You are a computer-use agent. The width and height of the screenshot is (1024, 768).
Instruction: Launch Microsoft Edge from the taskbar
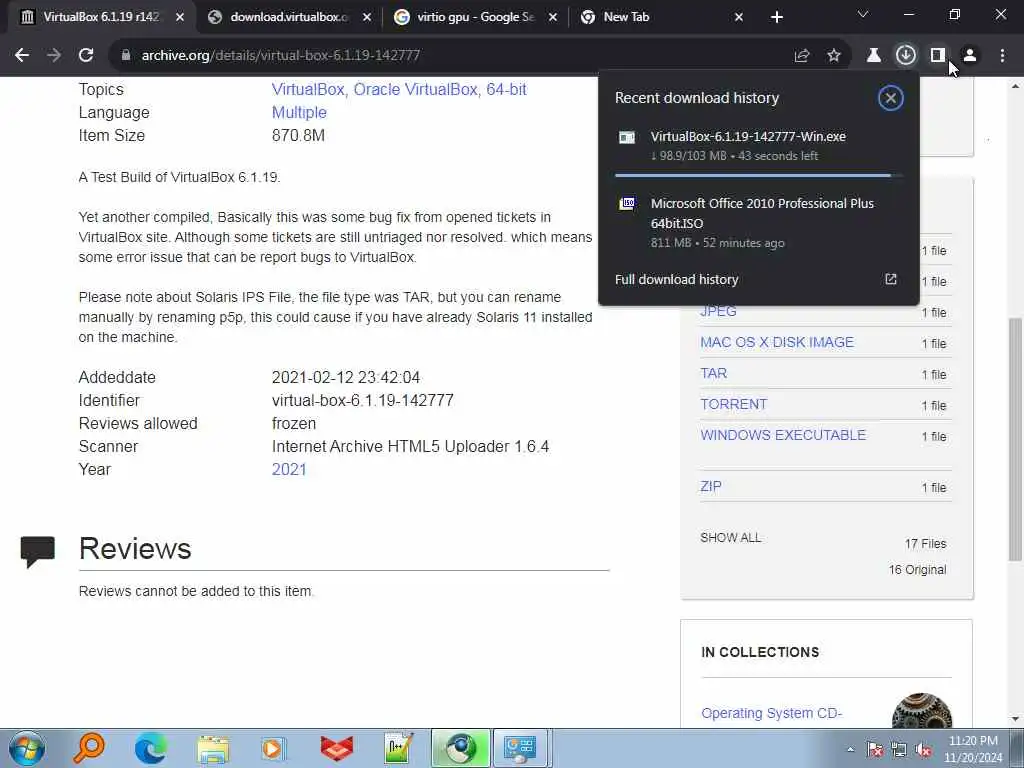(x=150, y=748)
